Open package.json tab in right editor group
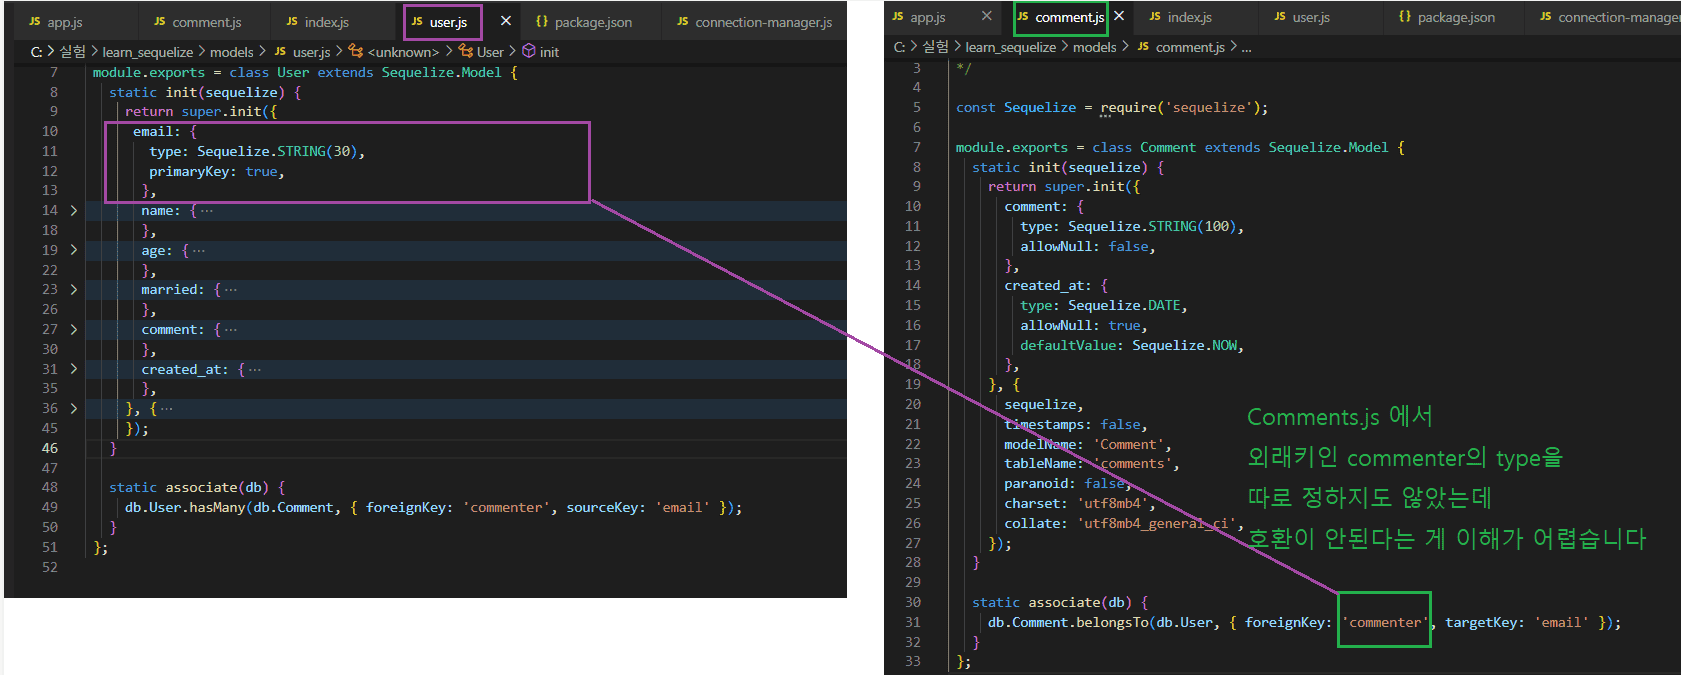 (x=1447, y=17)
